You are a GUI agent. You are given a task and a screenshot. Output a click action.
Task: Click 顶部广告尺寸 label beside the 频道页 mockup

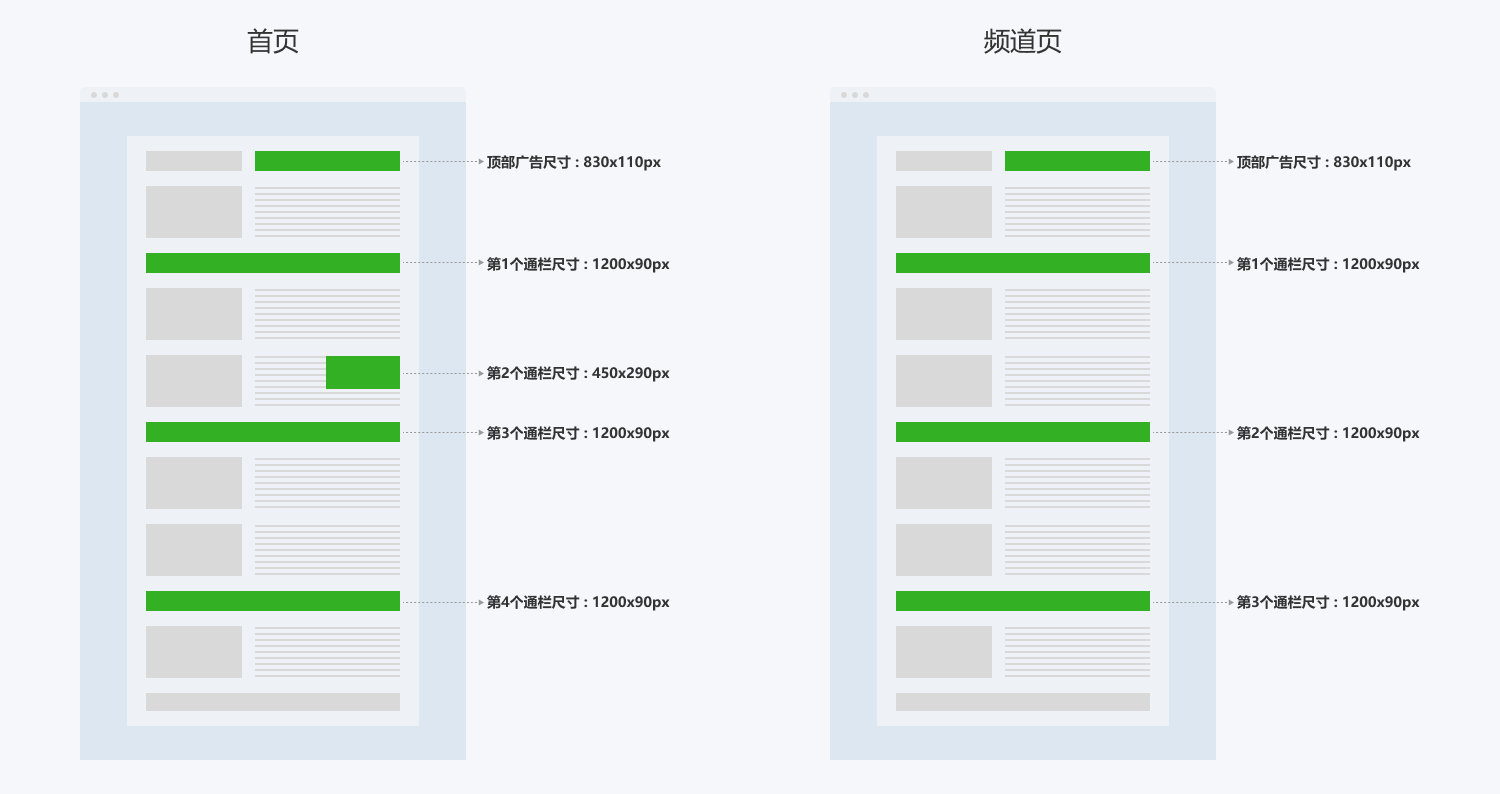click(x=1323, y=162)
